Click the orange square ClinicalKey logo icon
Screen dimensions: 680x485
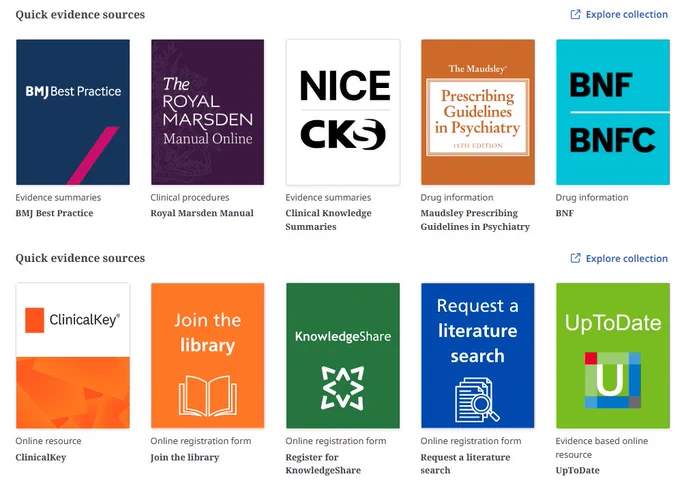[x=34, y=320]
